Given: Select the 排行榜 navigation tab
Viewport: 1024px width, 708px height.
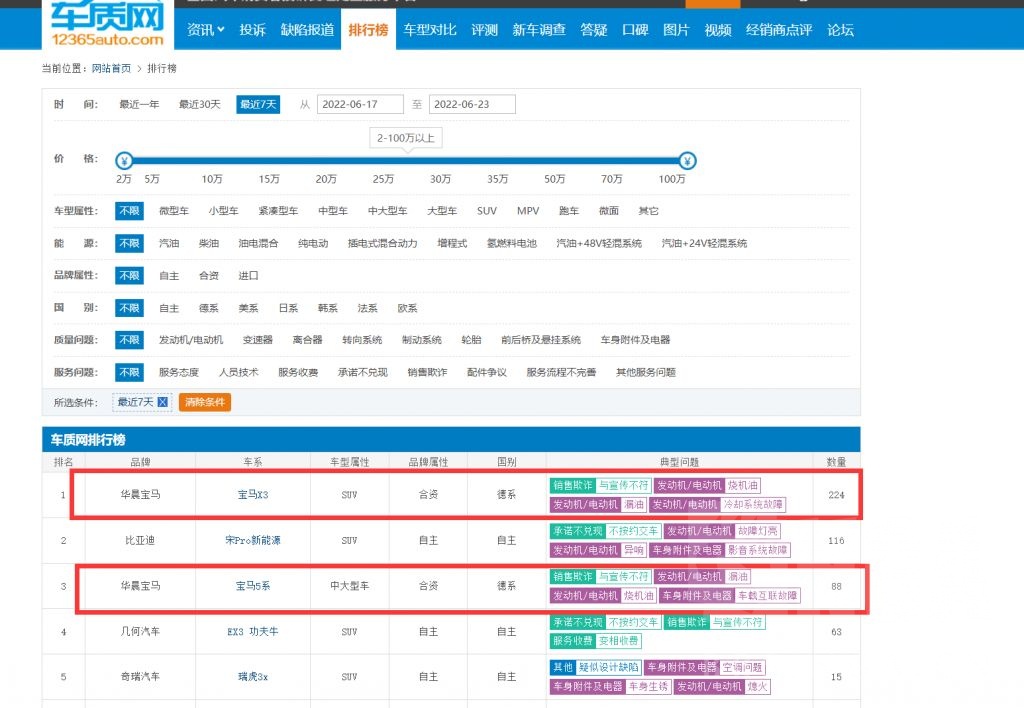Looking at the screenshot, I should click(x=368, y=30).
